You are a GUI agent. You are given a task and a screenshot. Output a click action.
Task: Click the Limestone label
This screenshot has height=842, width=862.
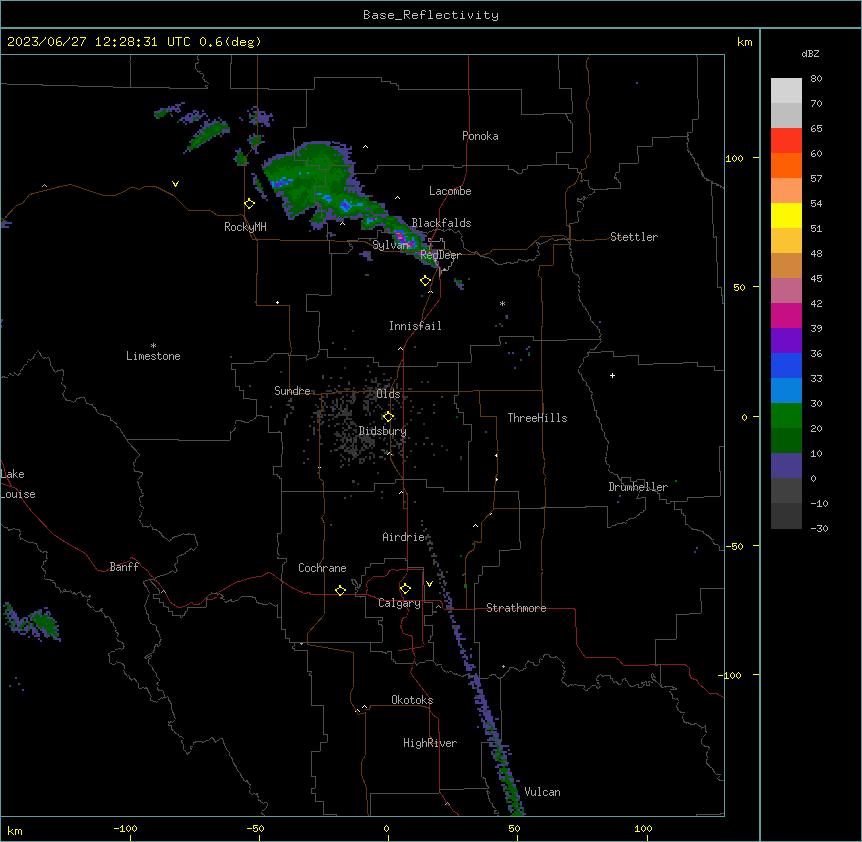(x=153, y=356)
